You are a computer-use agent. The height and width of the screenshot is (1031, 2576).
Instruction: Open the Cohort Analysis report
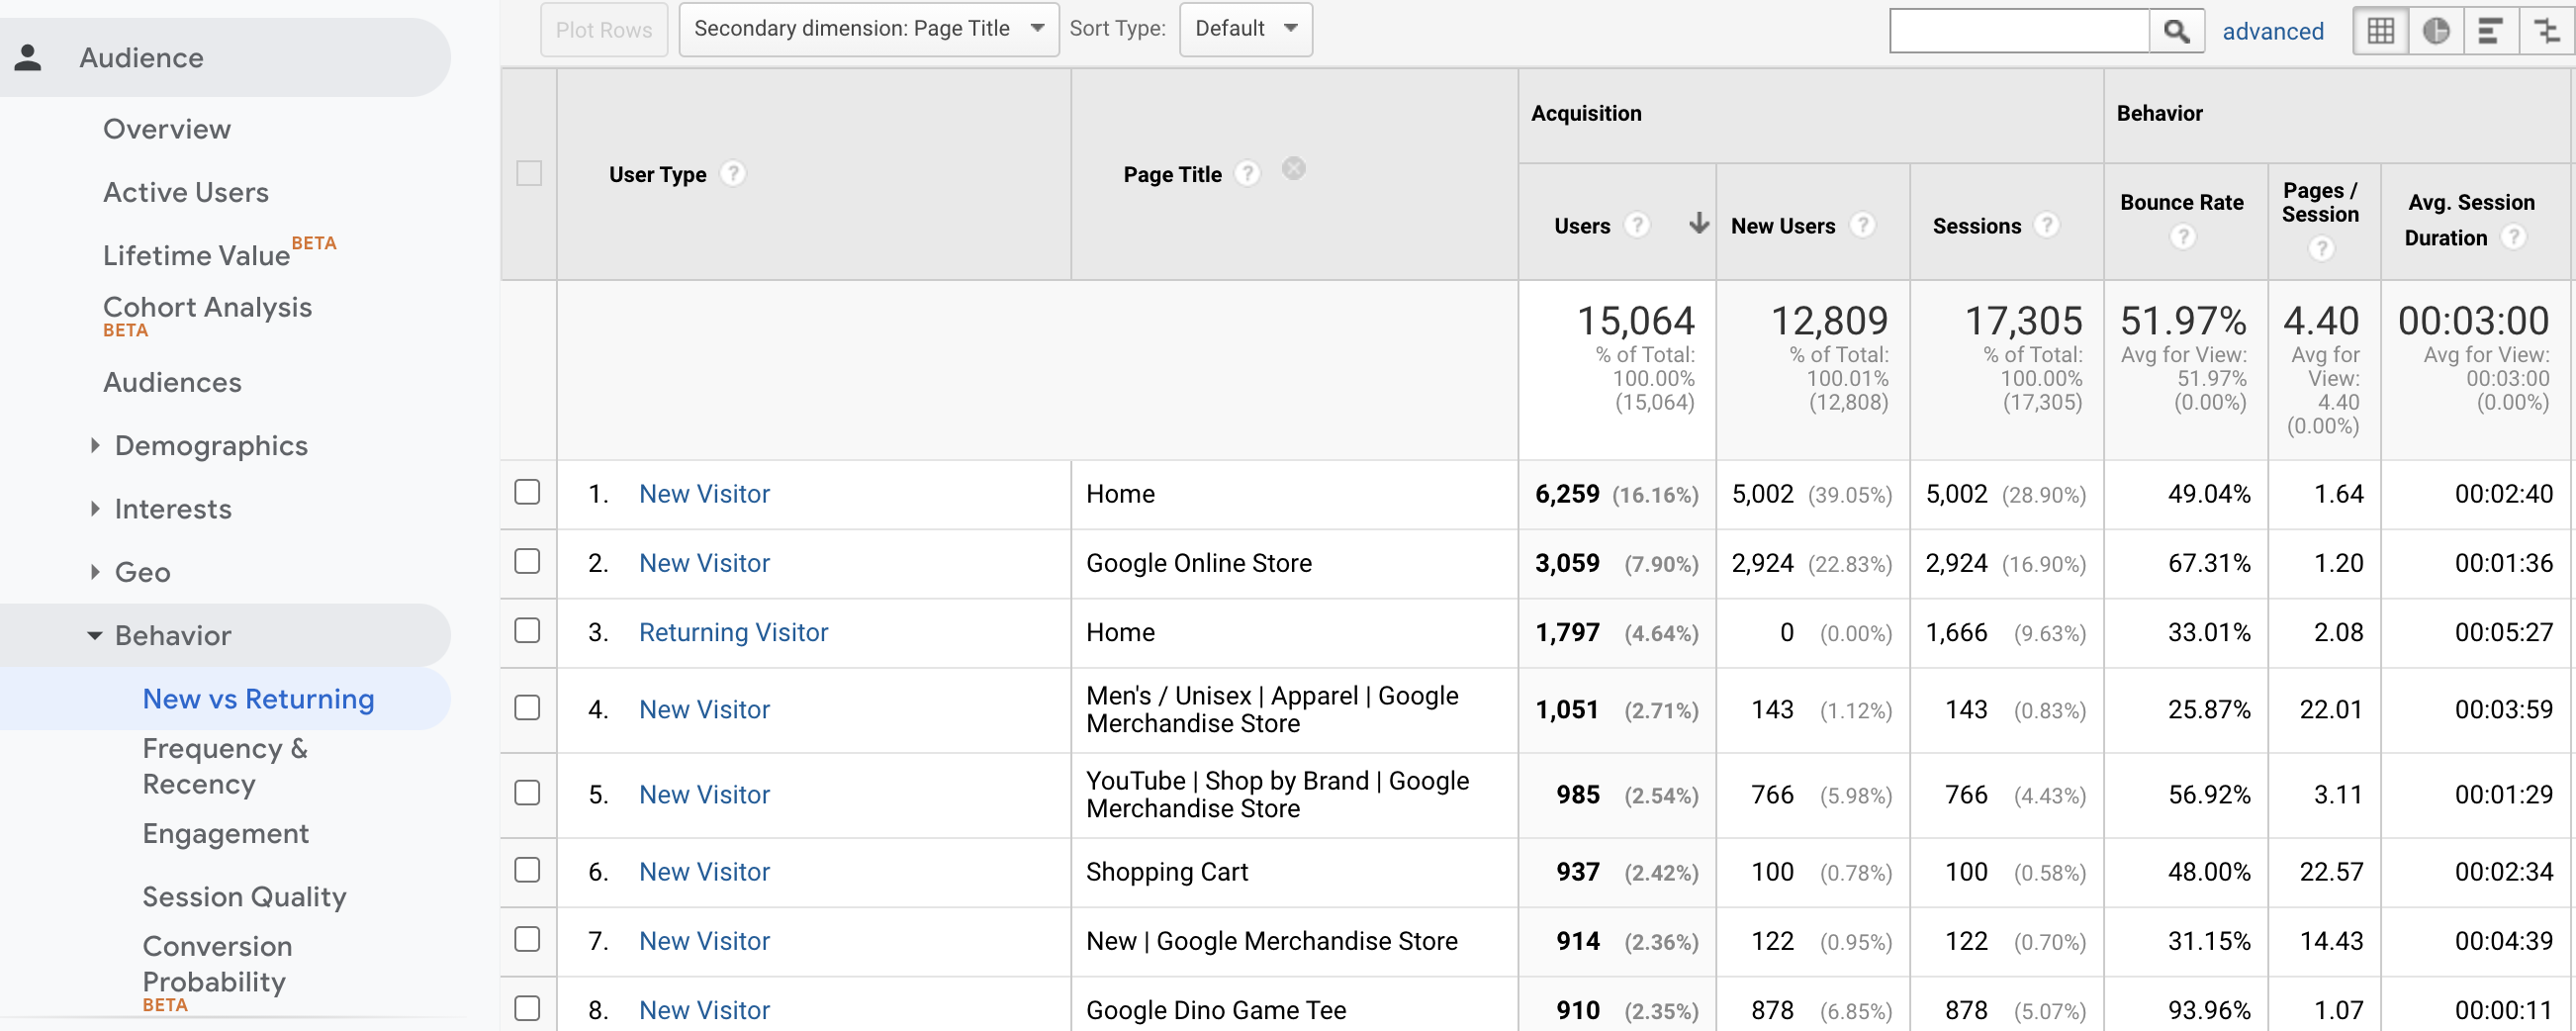point(206,309)
